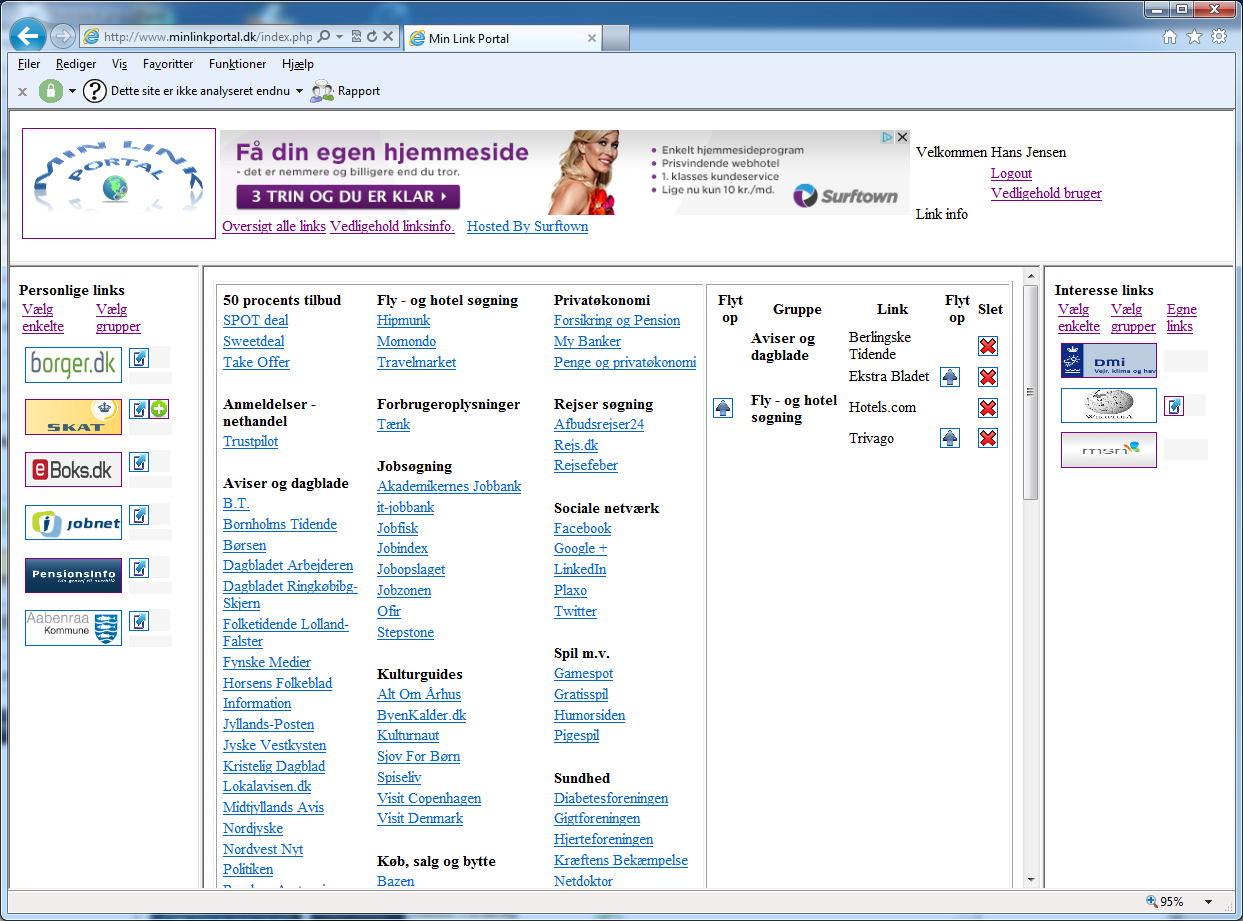Click the scroll down arrow of link list

click(x=1031, y=881)
